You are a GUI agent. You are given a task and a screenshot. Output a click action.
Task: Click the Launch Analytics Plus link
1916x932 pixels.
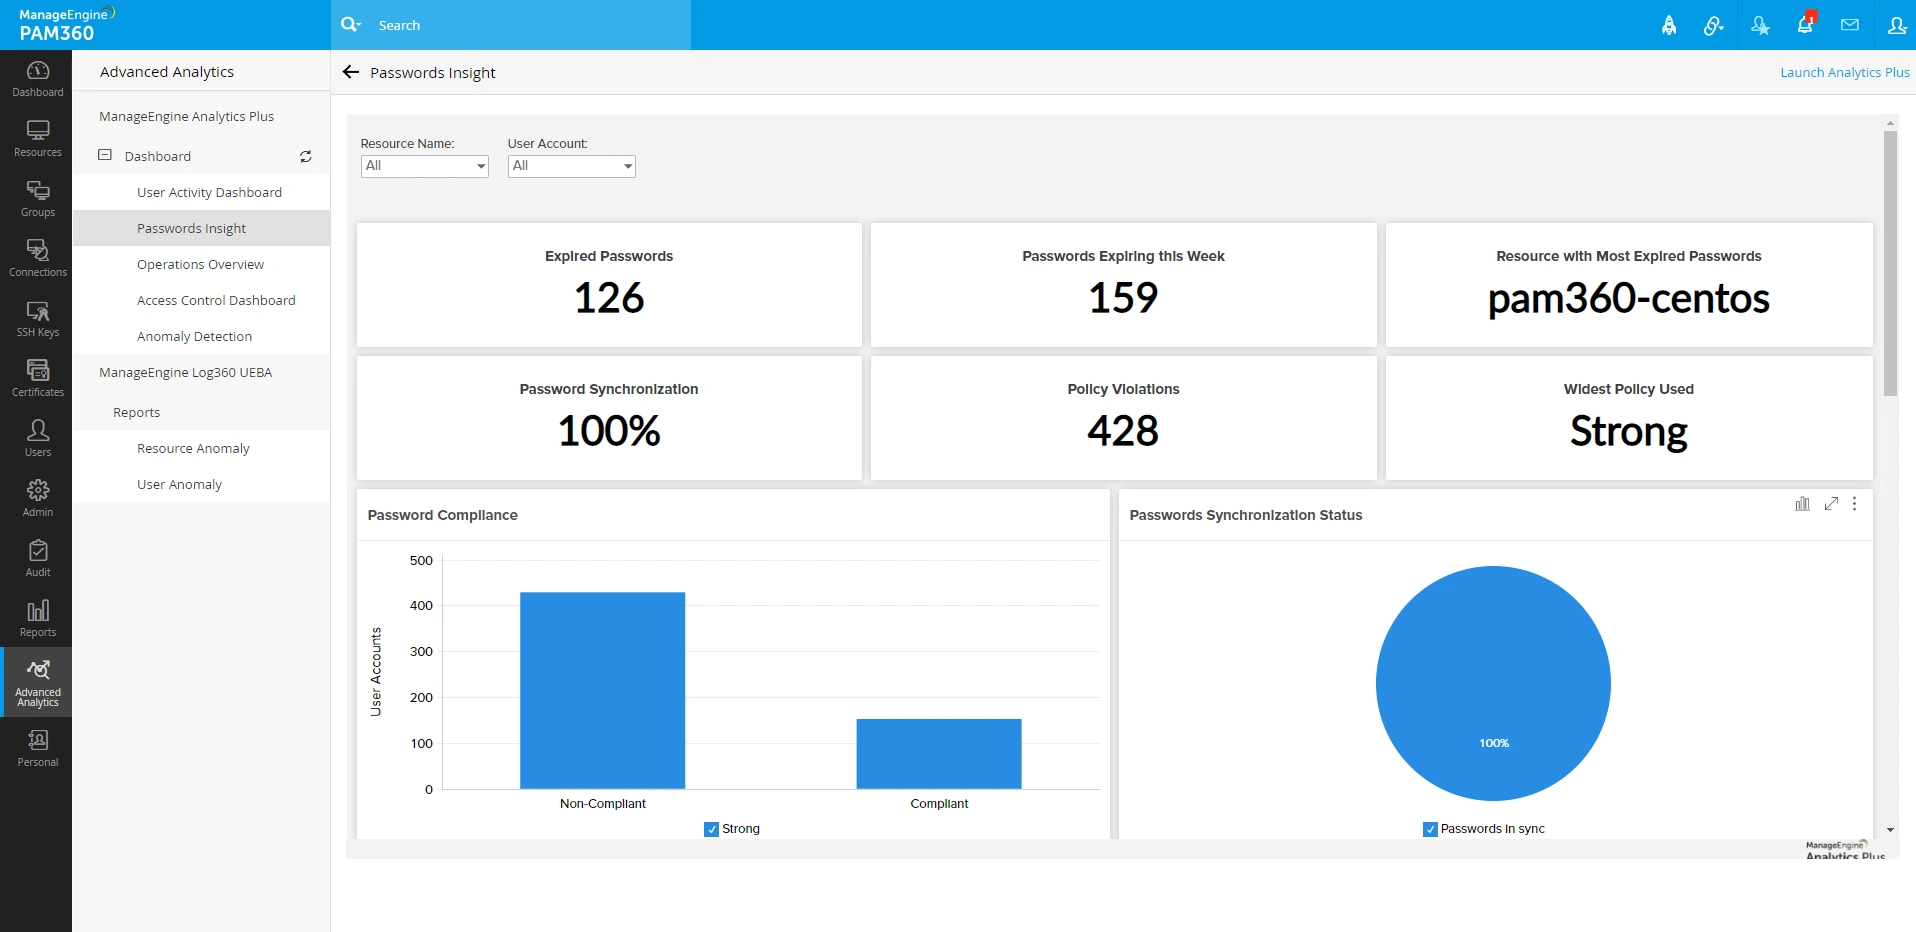[x=1843, y=72]
